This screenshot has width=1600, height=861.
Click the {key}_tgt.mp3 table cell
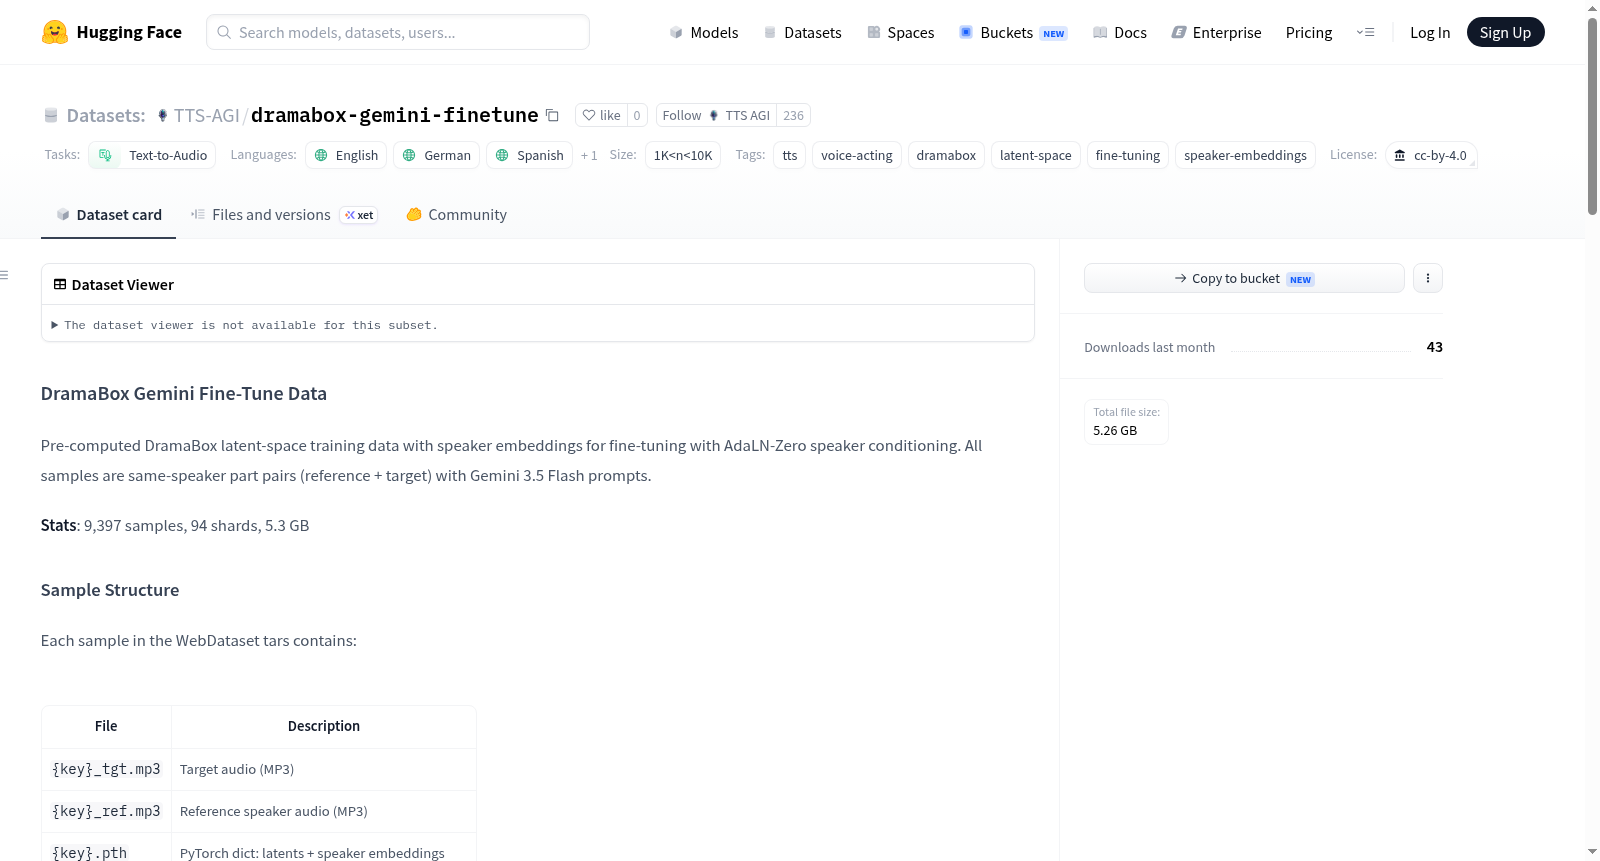pos(106,769)
